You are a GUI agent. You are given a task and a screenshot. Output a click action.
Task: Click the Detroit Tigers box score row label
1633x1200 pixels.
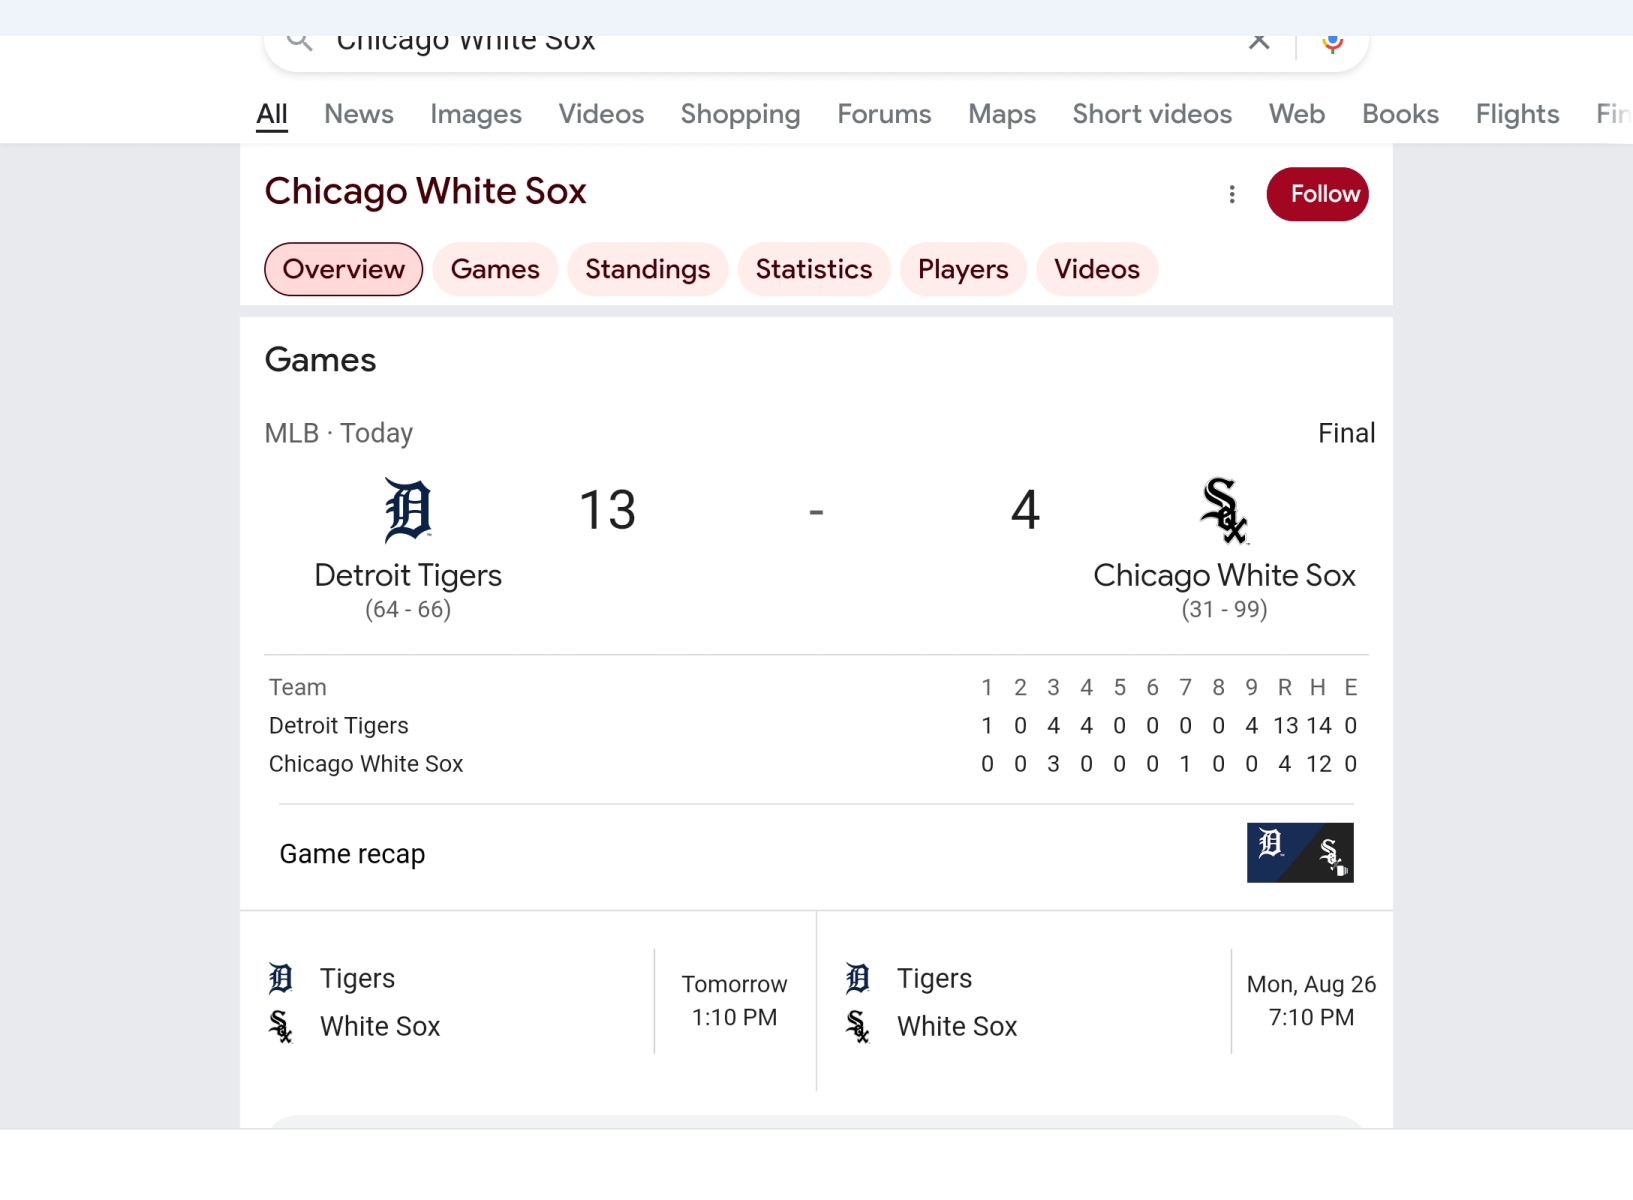coord(338,726)
